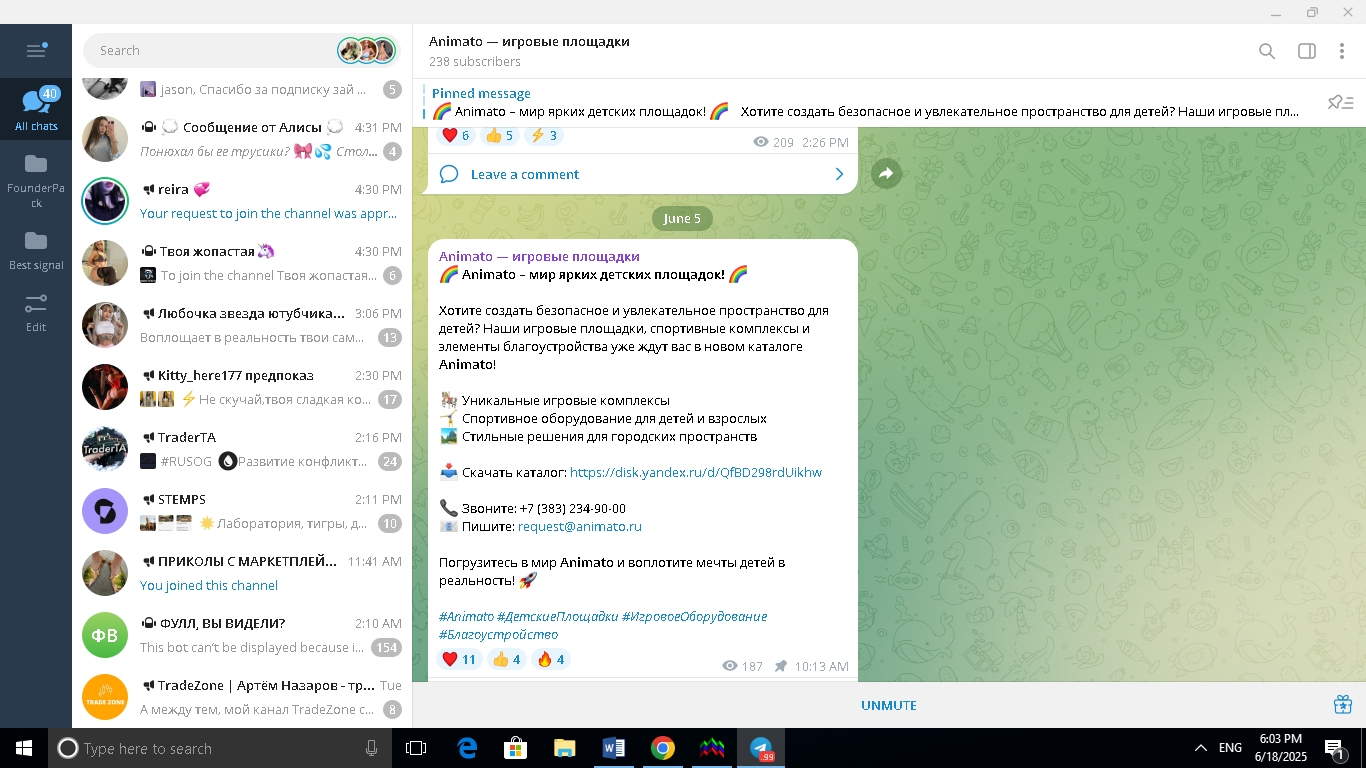Open the reira chat
1366x768 pixels.
click(x=242, y=201)
